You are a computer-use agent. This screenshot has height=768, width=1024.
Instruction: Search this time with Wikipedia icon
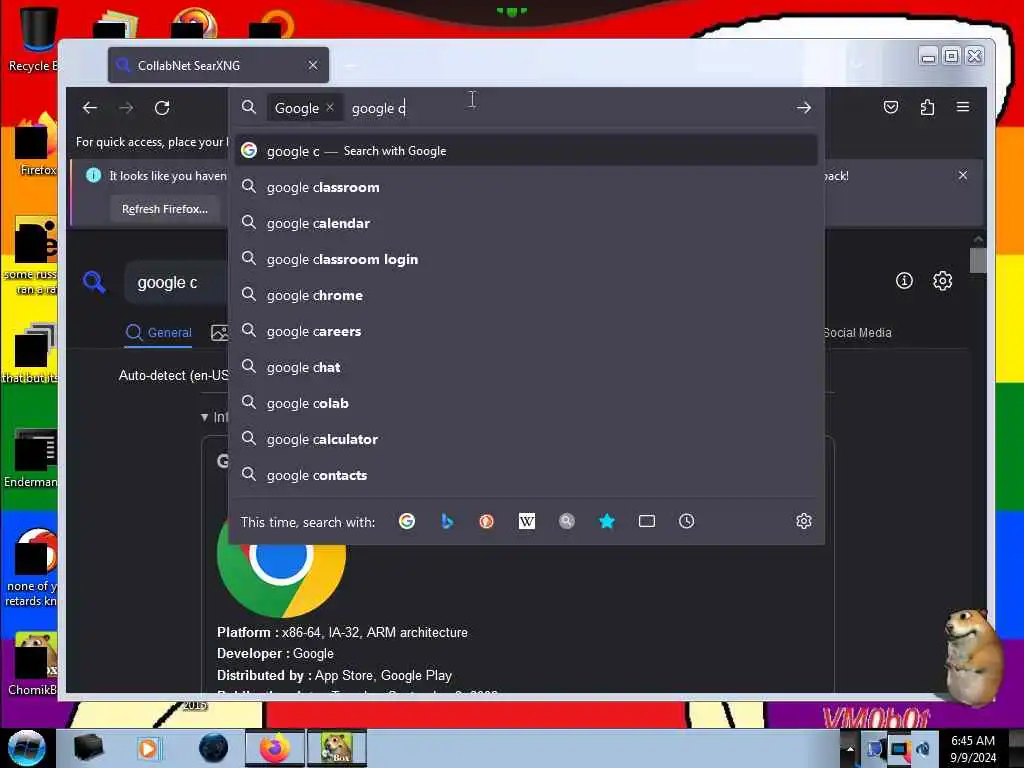coord(526,521)
